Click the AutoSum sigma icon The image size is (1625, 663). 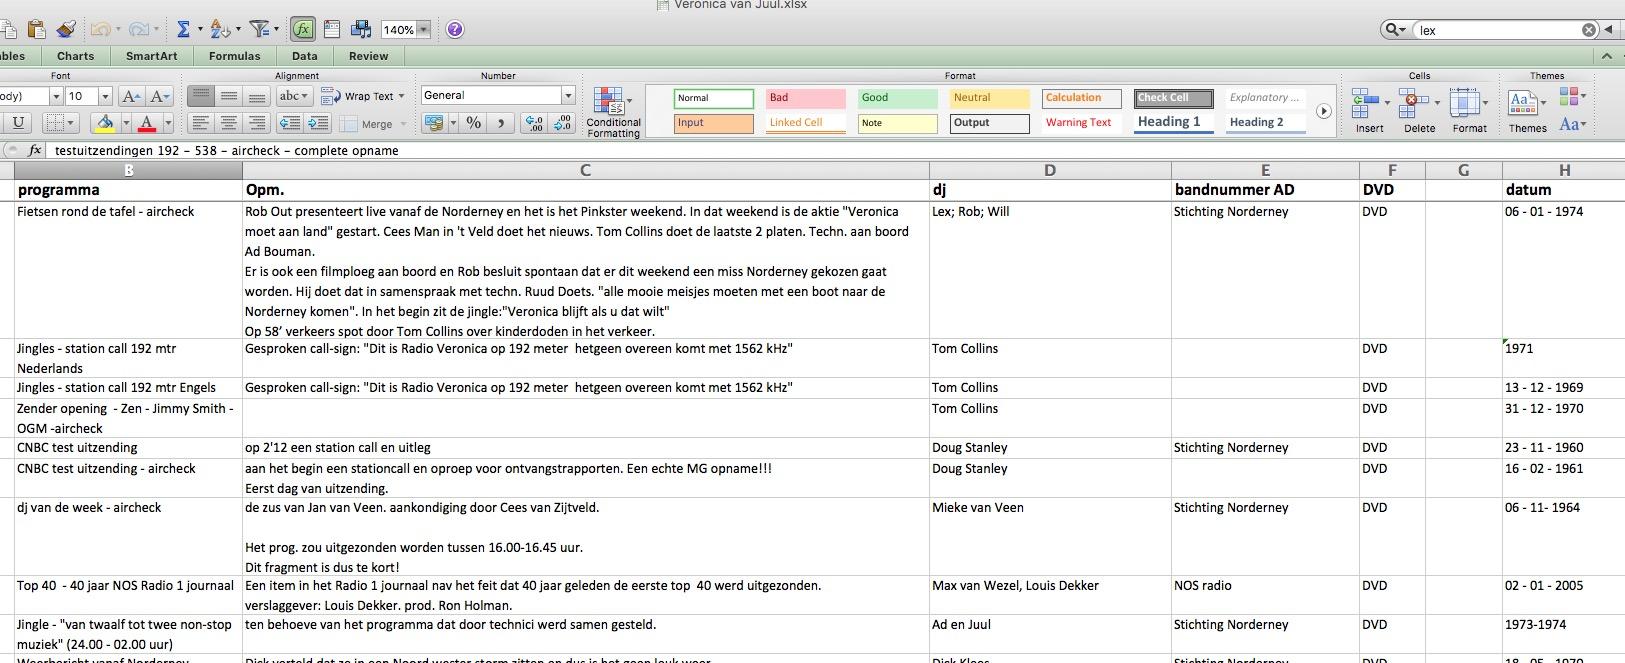(183, 30)
